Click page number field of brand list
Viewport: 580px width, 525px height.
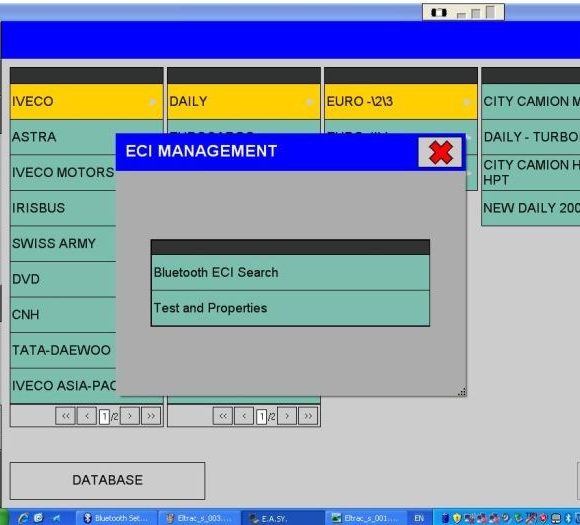tap(104, 417)
